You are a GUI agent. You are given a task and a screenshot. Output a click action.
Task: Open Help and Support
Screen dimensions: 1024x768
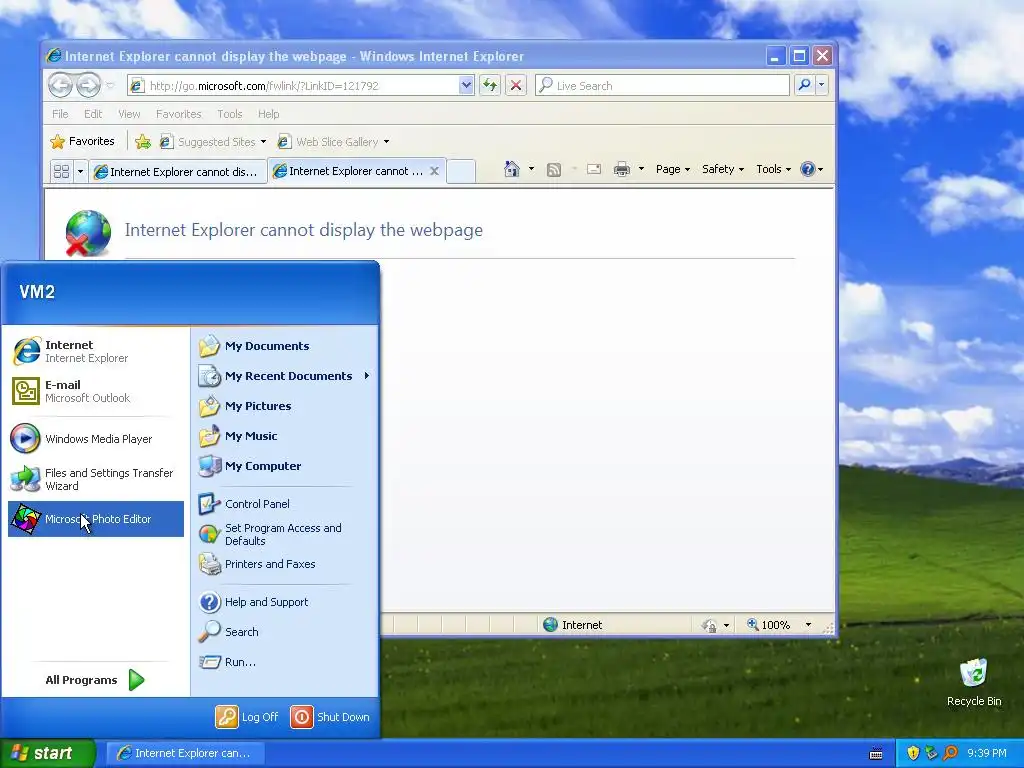(x=285, y=602)
